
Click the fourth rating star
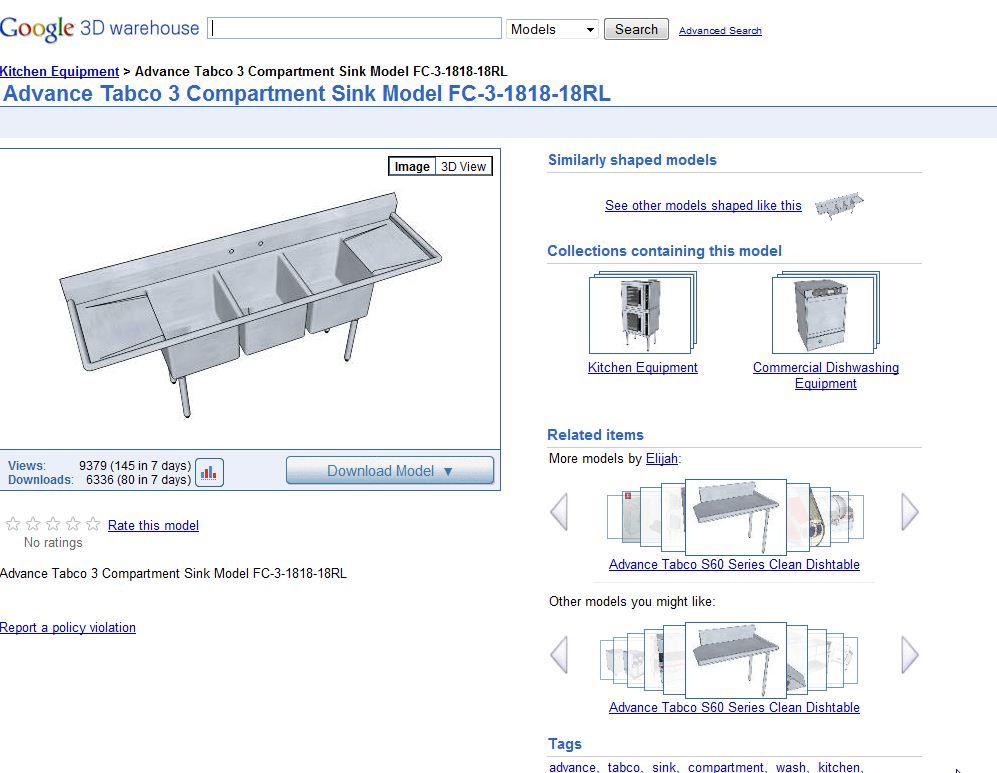coord(73,524)
